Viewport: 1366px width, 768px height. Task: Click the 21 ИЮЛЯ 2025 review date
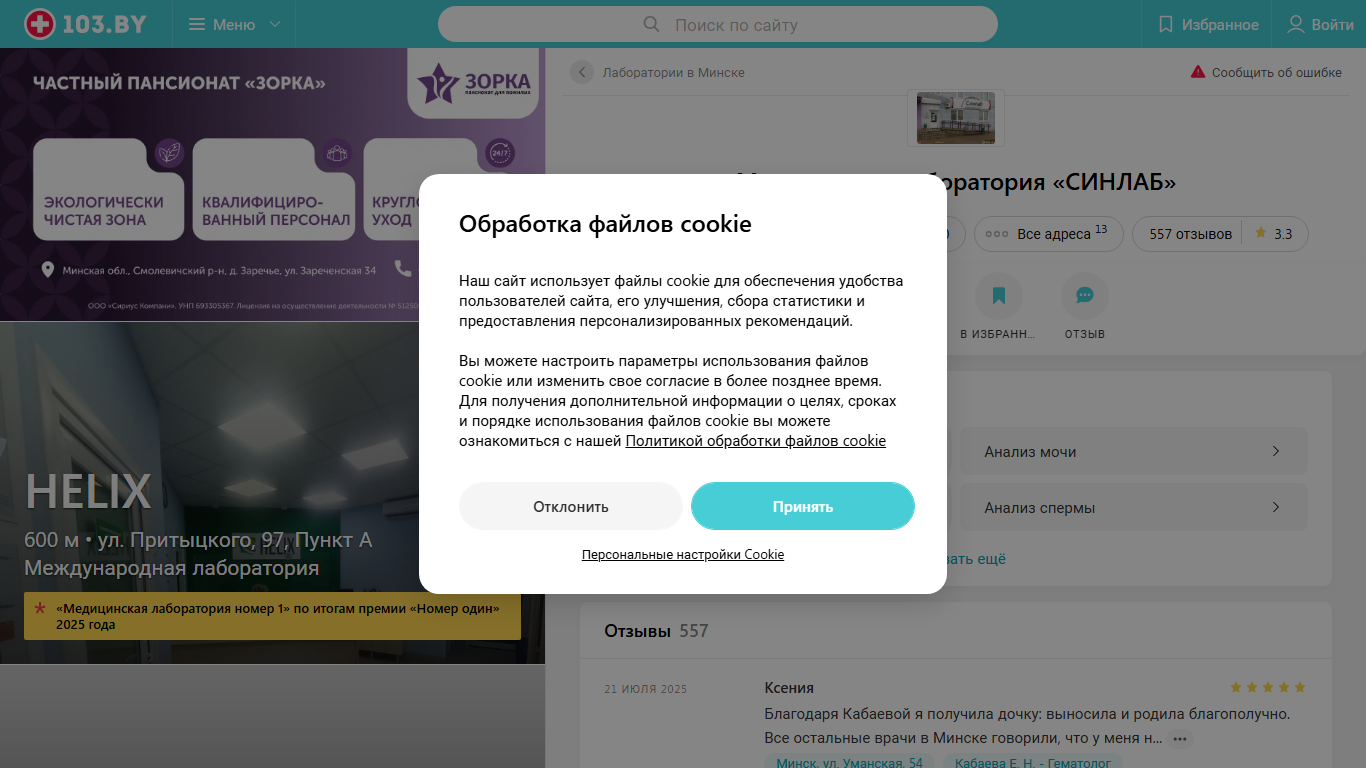[646, 689]
